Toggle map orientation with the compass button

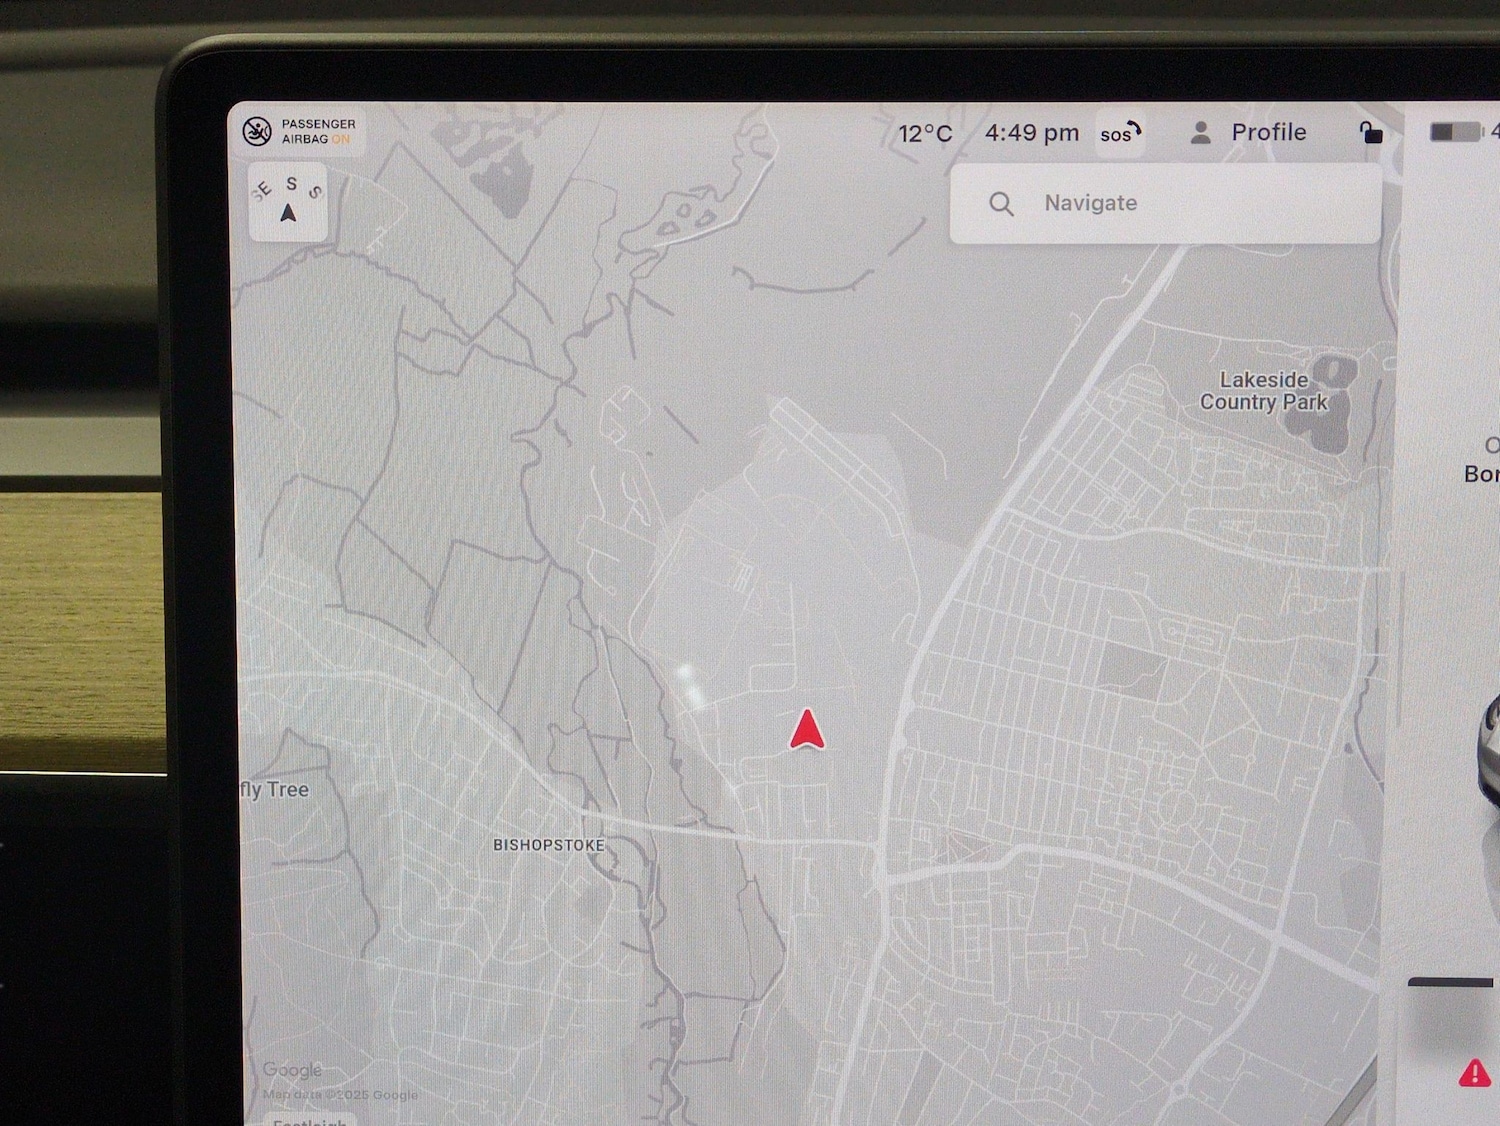tap(288, 202)
